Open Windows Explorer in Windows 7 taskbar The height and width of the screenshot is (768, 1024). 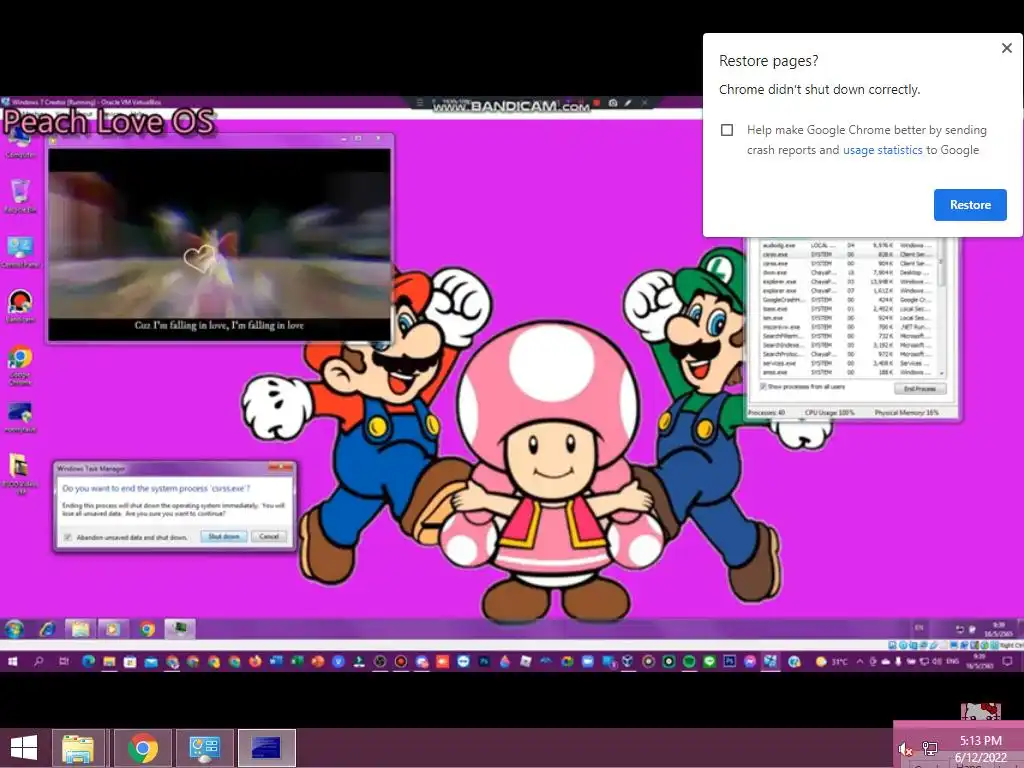tap(80, 629)
